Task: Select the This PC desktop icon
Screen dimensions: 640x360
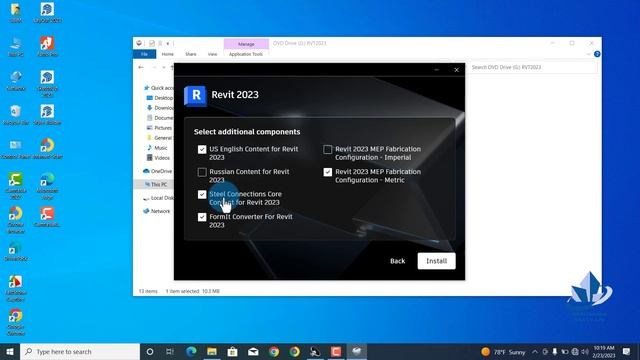Action: 16,47
